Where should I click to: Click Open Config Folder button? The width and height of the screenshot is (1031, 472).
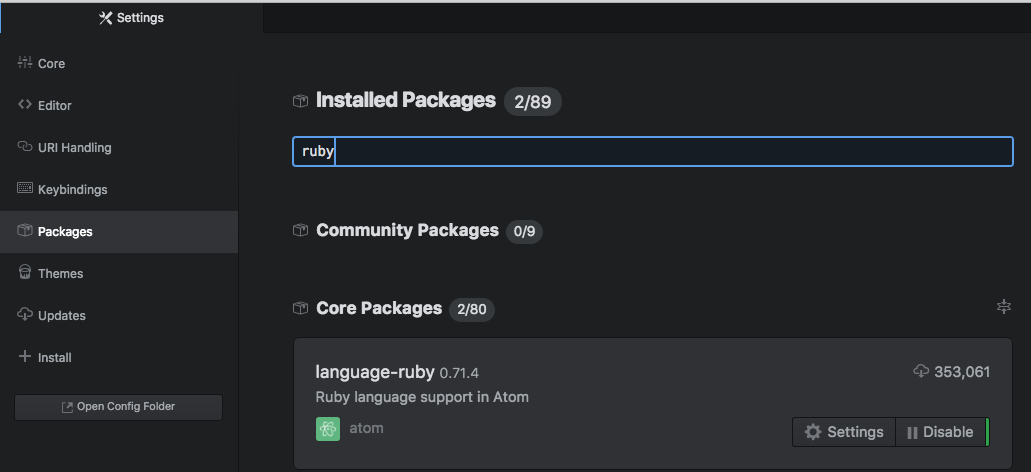(x=118, y=407)
